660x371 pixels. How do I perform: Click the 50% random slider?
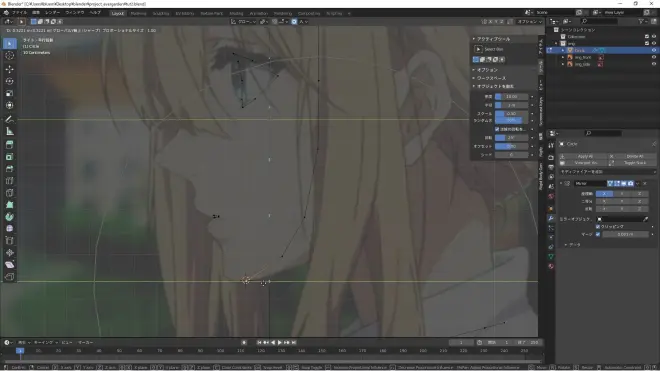(511, 120)
